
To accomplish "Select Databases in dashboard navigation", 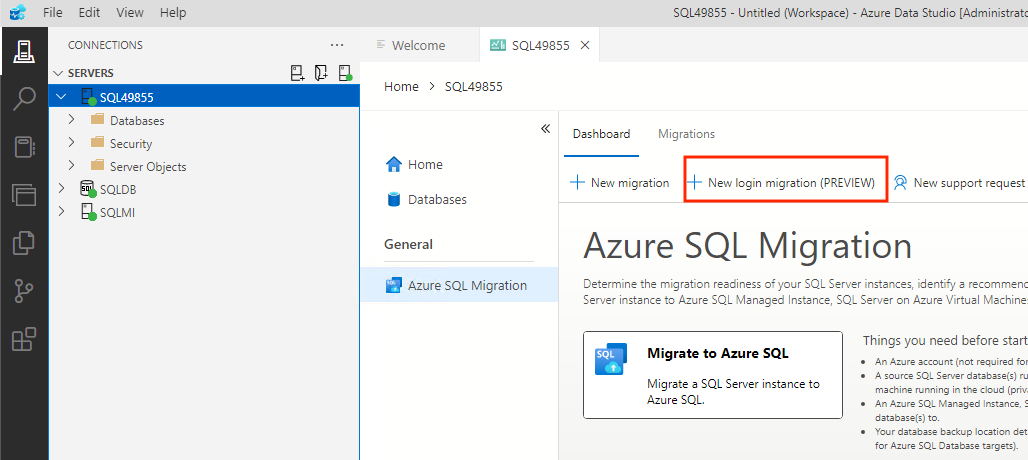I will tap(460, 199).
